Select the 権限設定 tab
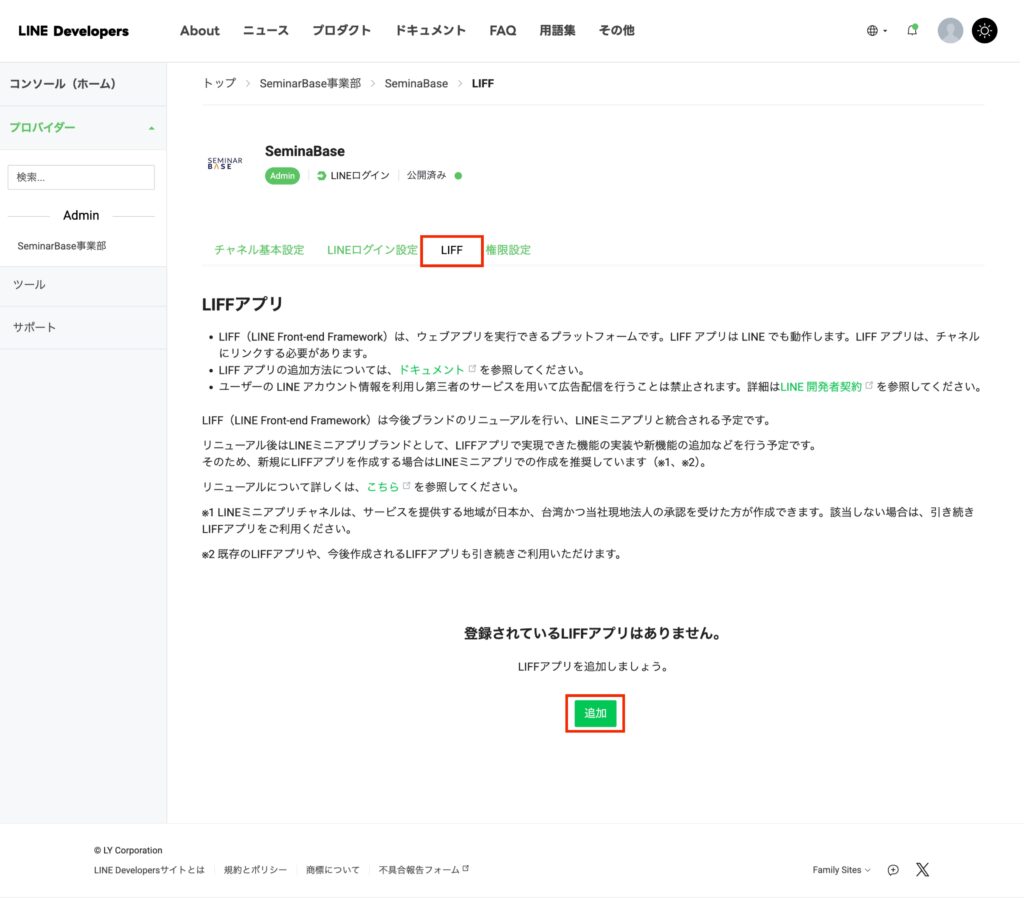Screen dimensions: 1024x898 click(508, 250)
